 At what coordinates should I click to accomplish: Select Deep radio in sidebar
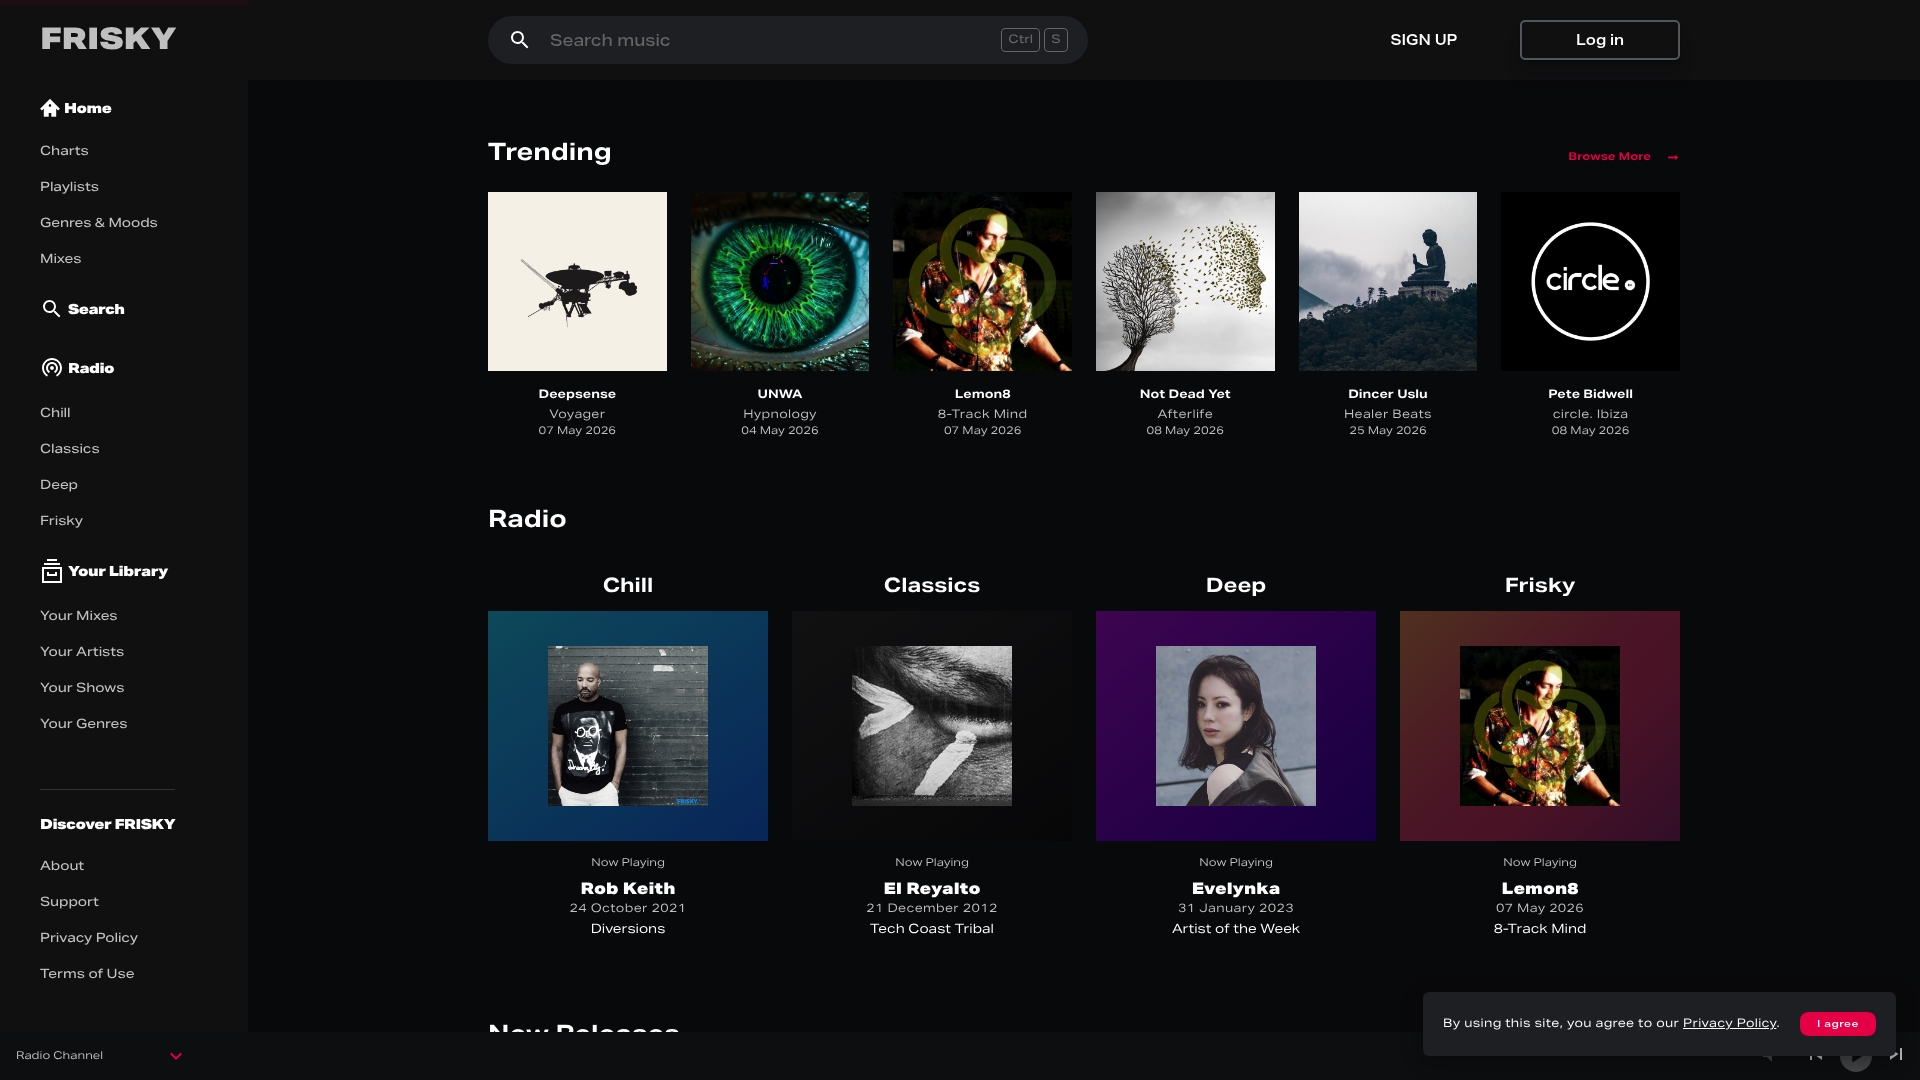(x=59, y=485)
